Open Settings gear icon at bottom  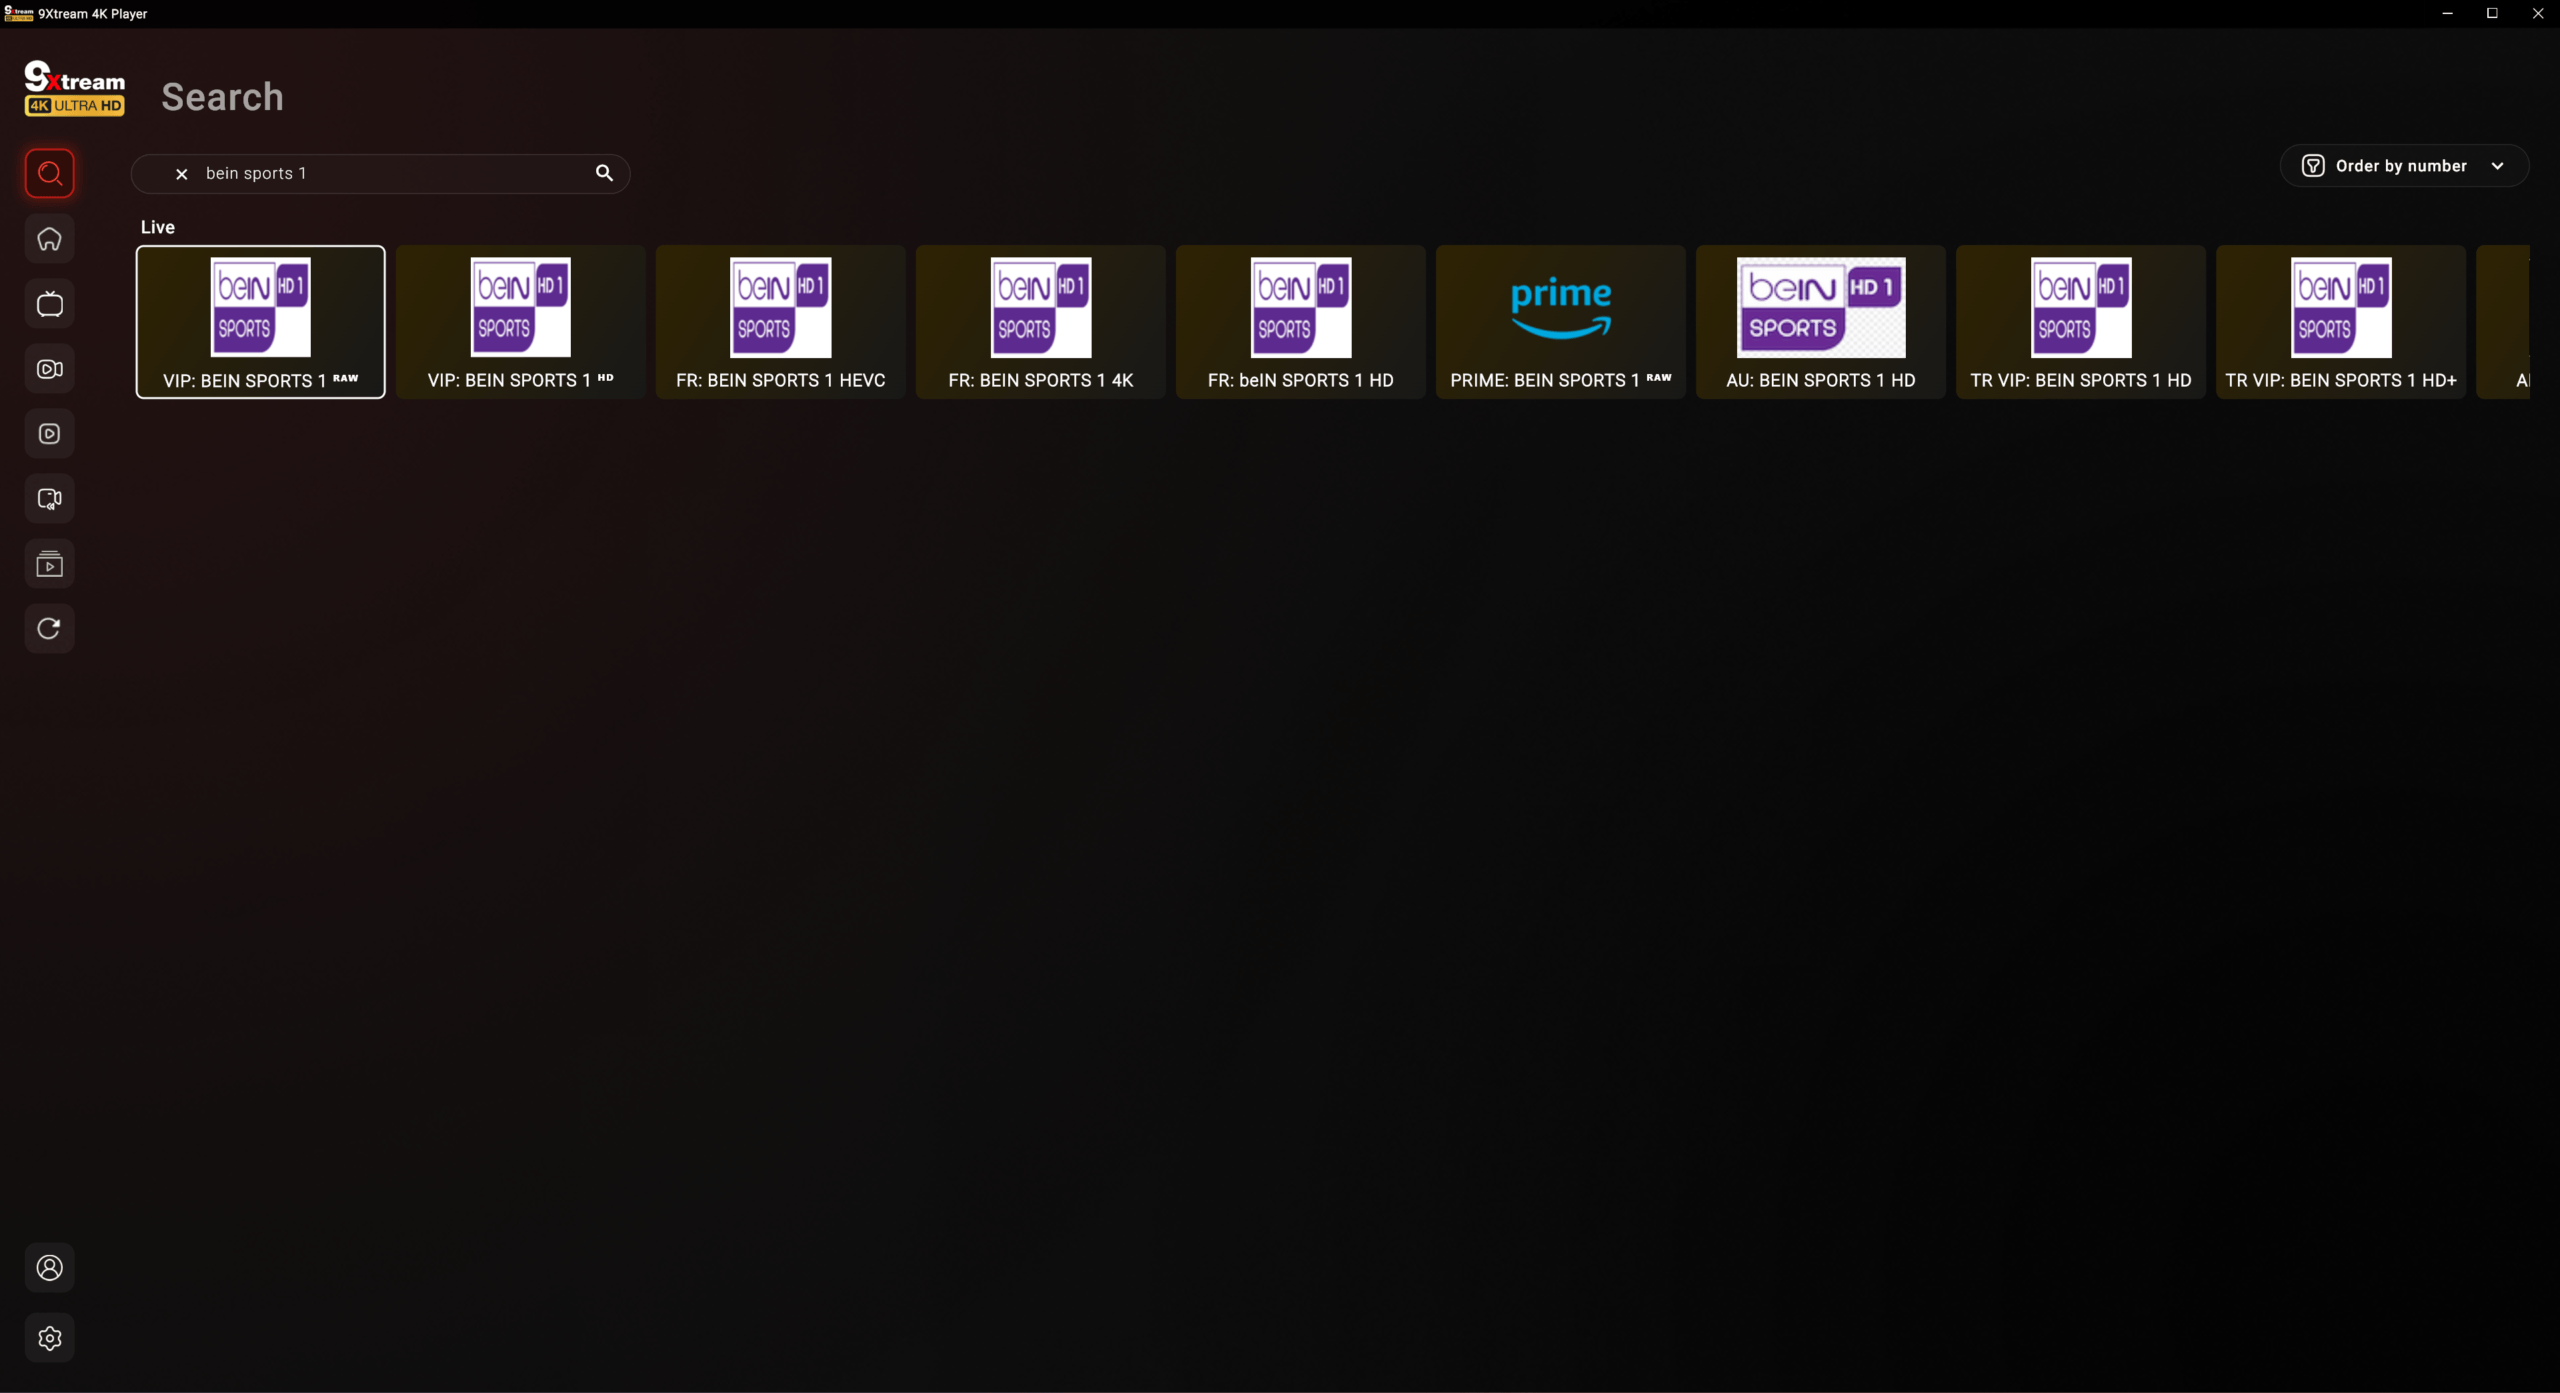(x=49, y=1338)
